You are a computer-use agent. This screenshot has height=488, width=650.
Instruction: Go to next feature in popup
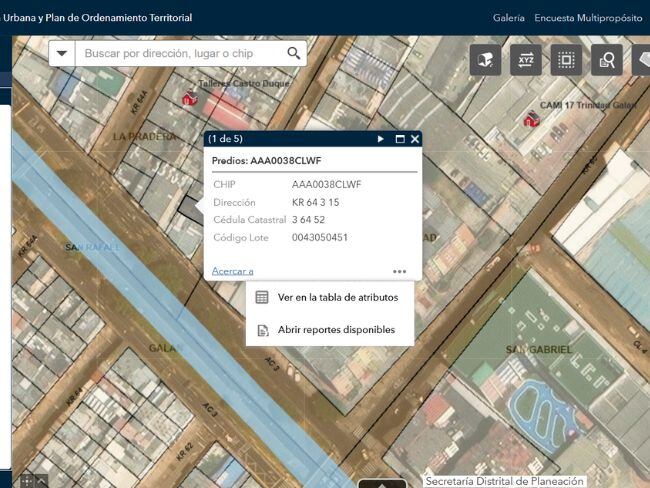[x=381, y=139]
